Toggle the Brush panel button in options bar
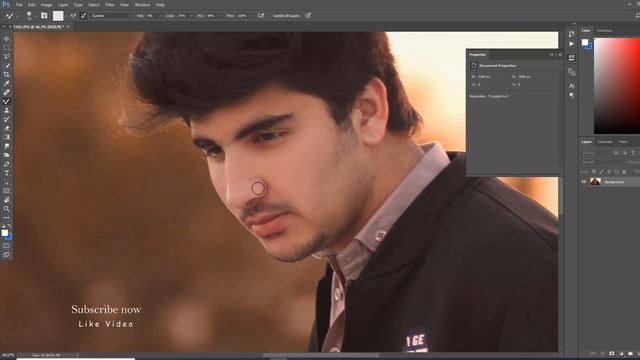 tap(44, 16)
